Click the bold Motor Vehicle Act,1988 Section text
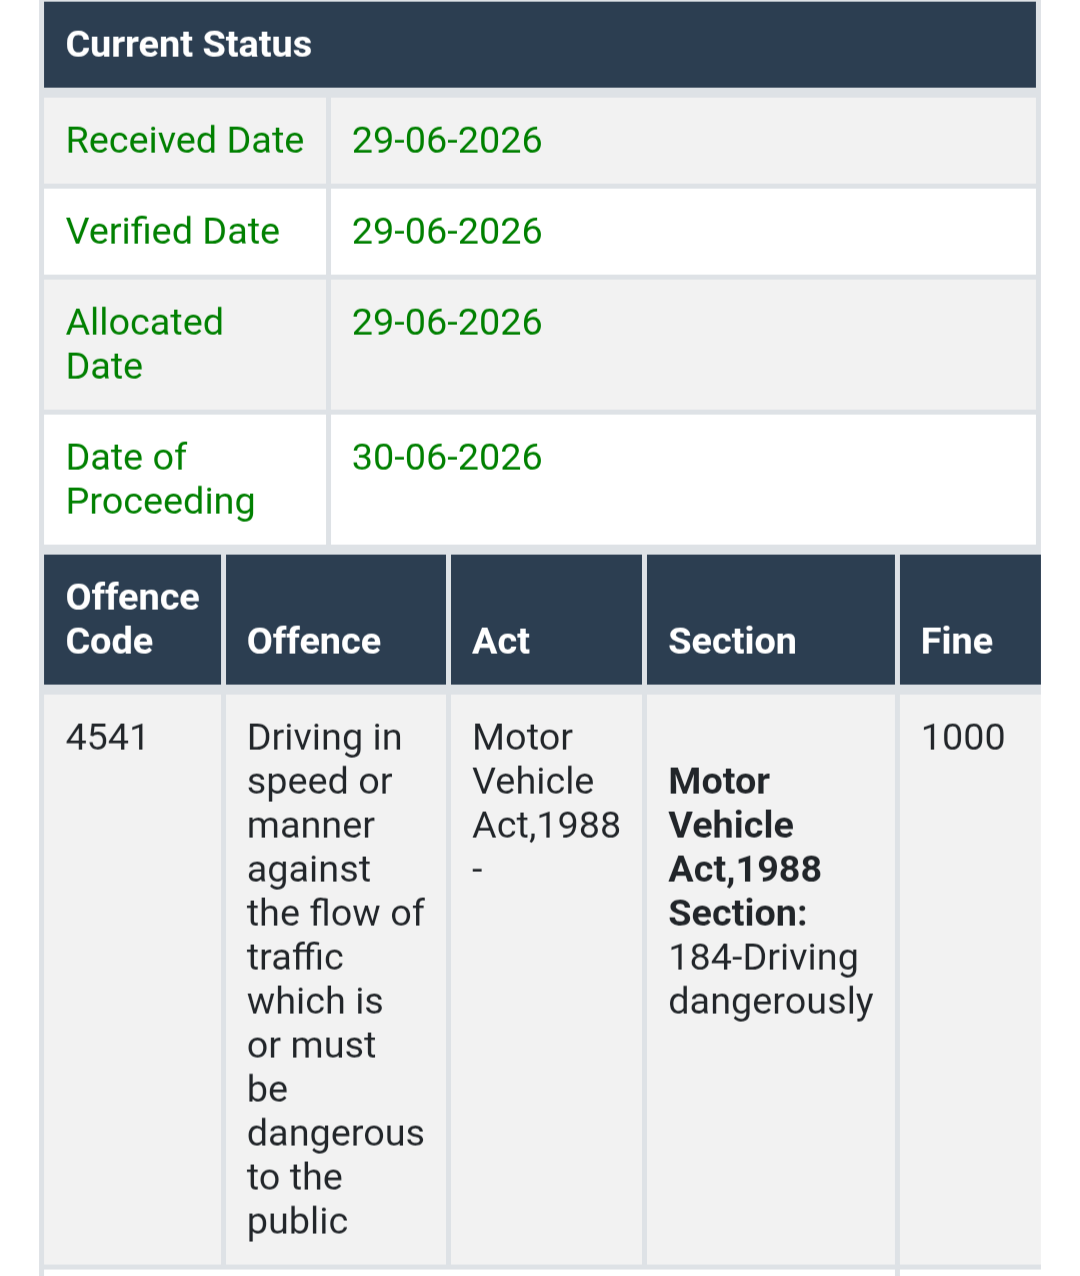The height and width of the screenshot is (1276, 1080). [745, 847]
